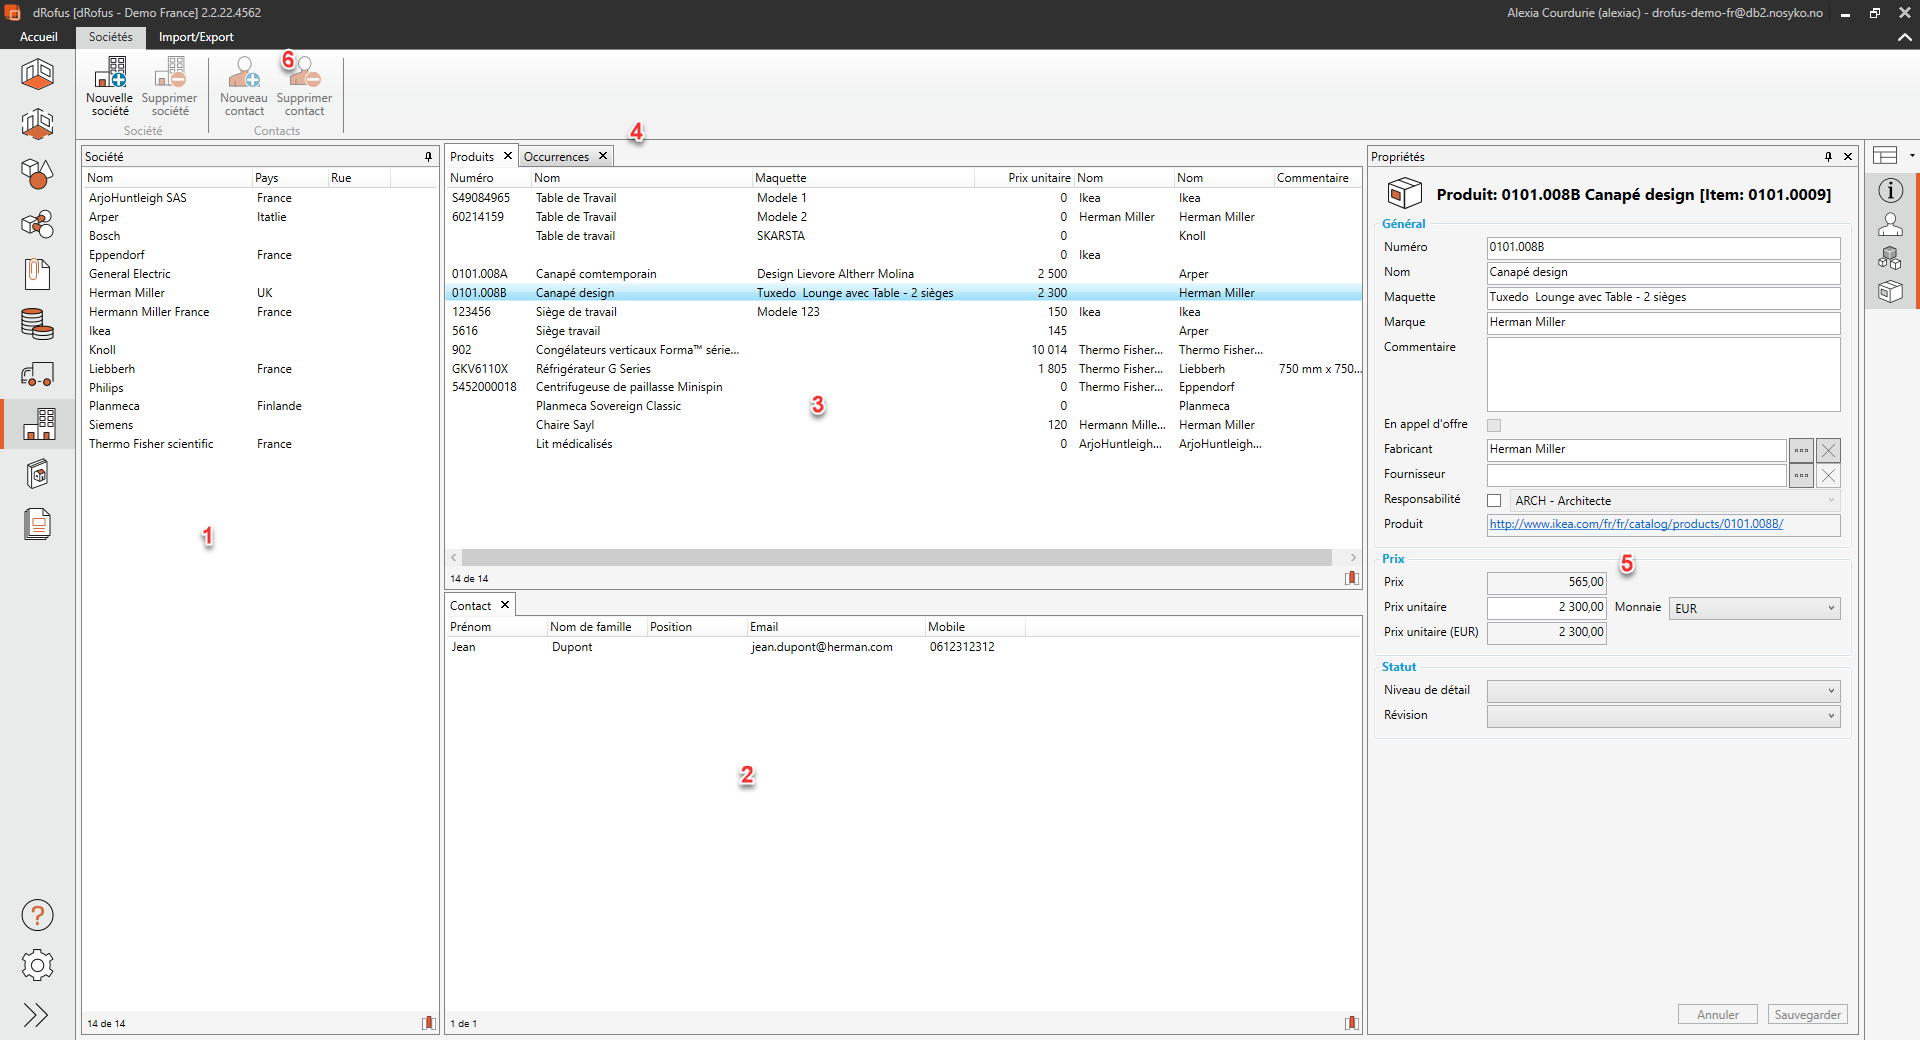
Task: Open the help question mark icon
Action: [37, 915]
